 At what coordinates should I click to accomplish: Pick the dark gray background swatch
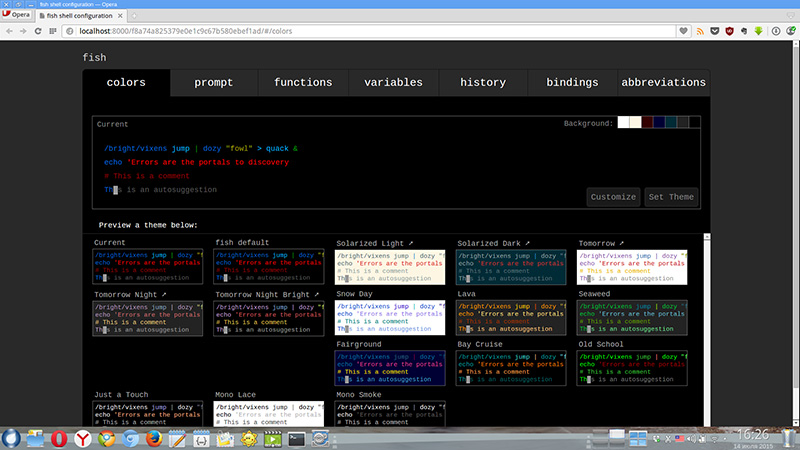coord(683,122)
